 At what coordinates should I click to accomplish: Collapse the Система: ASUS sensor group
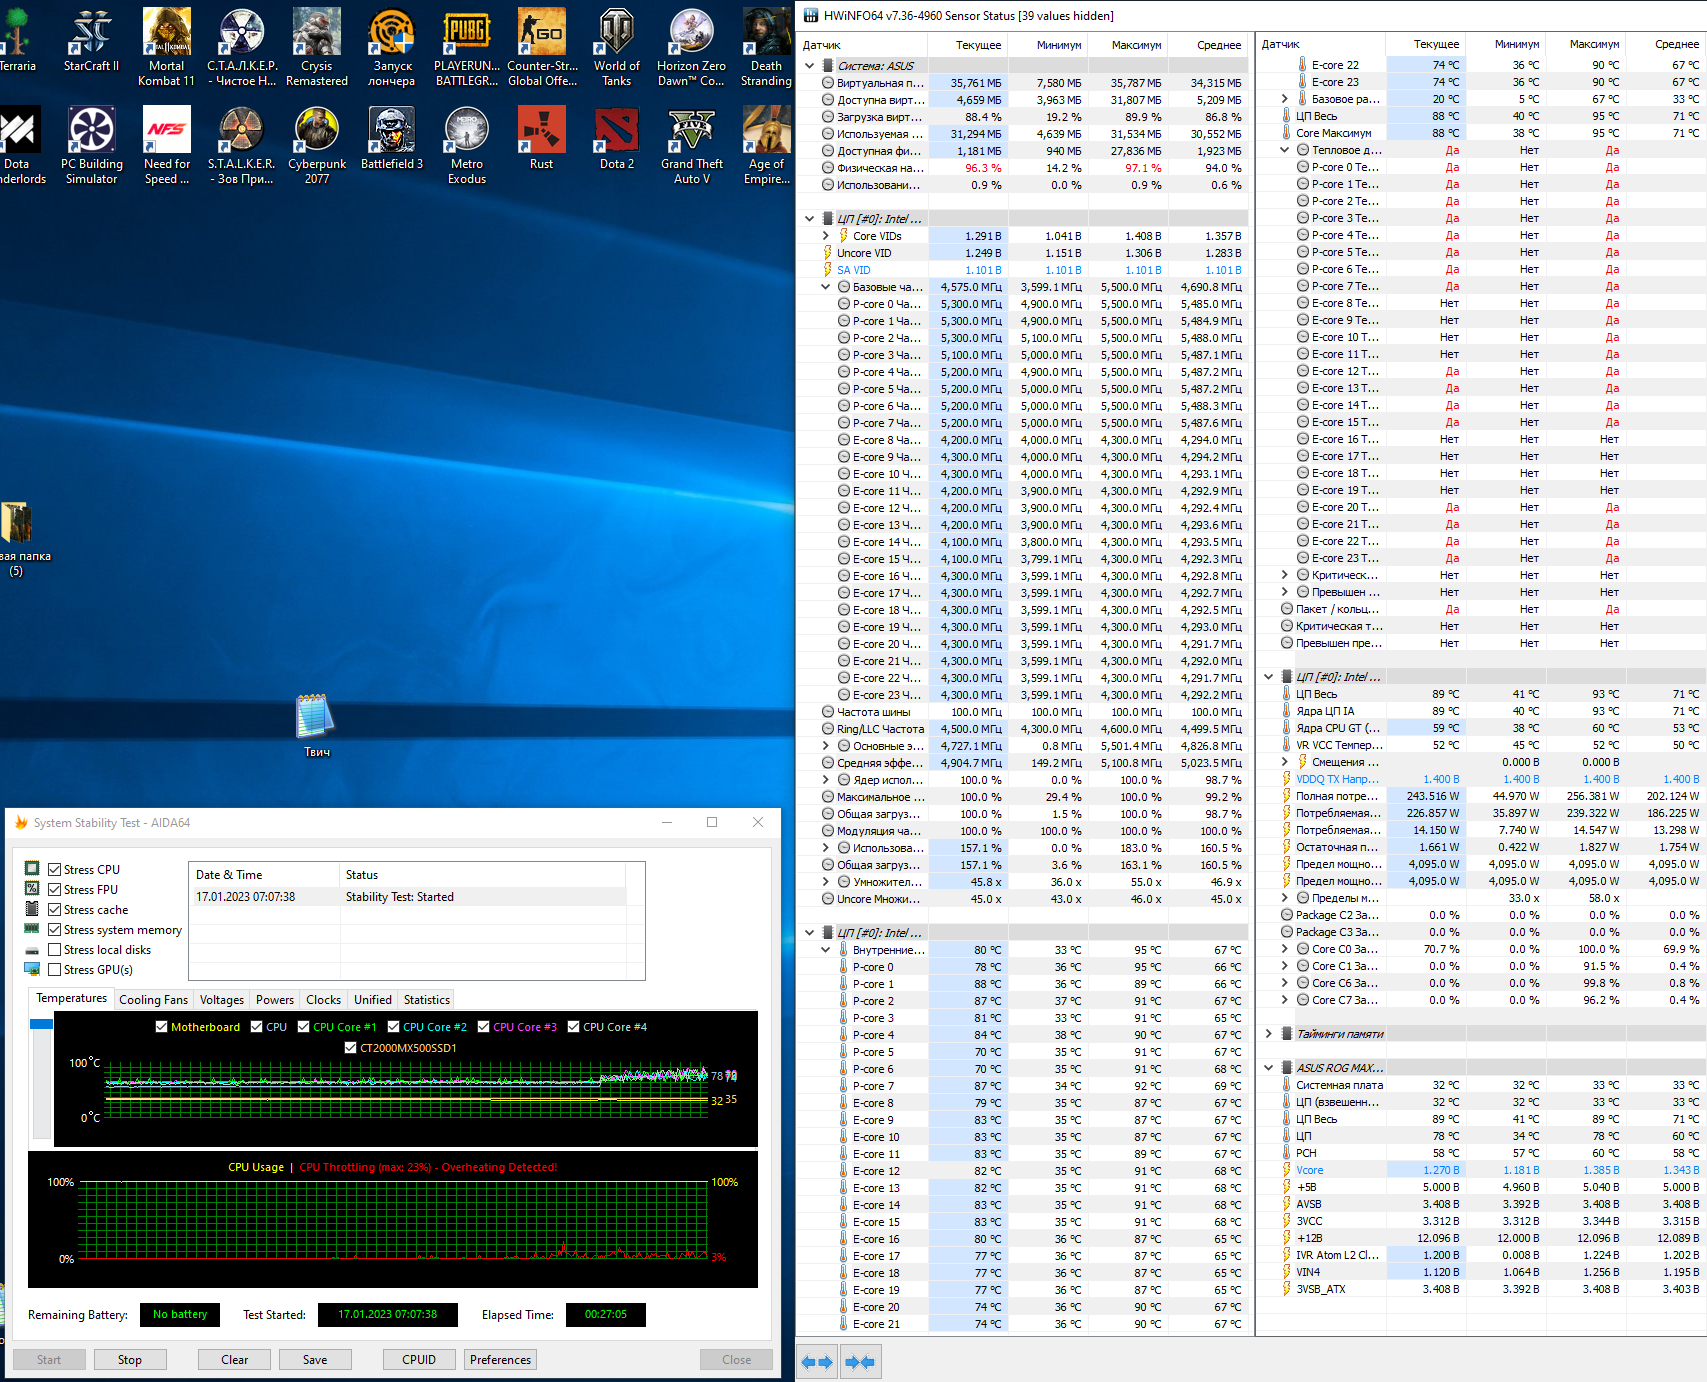coord(810,66)
